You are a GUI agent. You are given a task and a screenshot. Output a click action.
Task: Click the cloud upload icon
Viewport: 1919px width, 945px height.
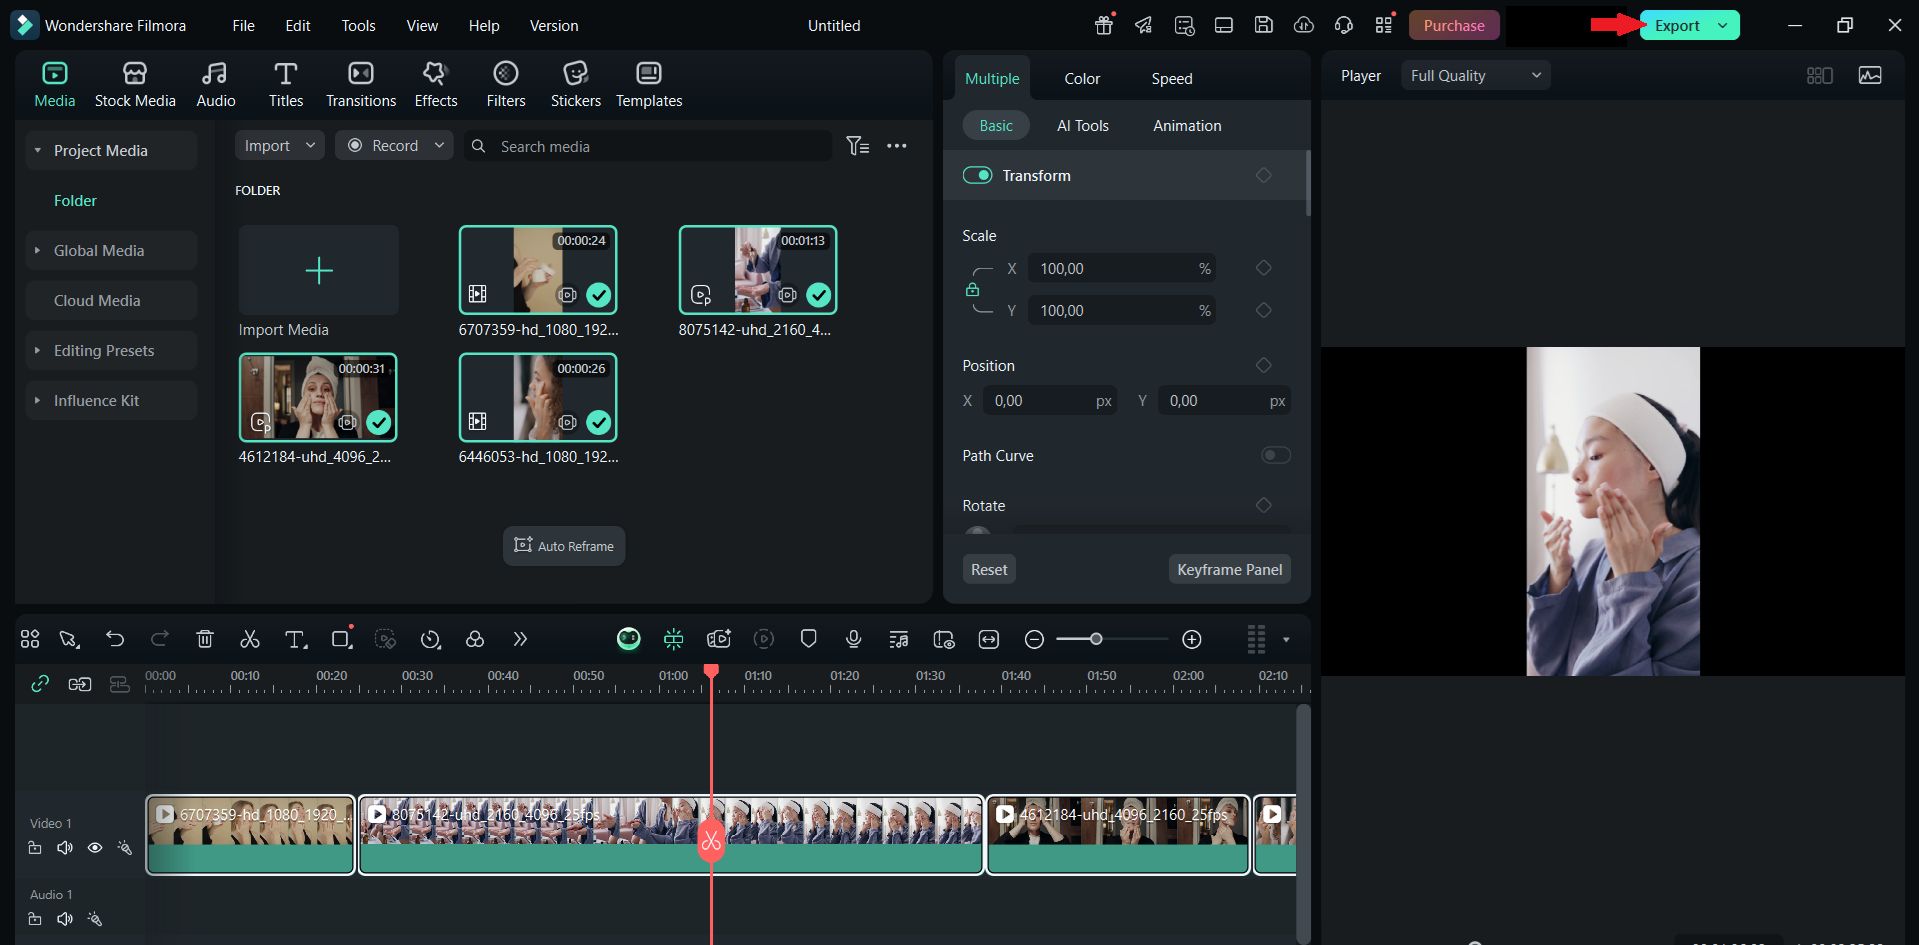tap(1304, 25)
